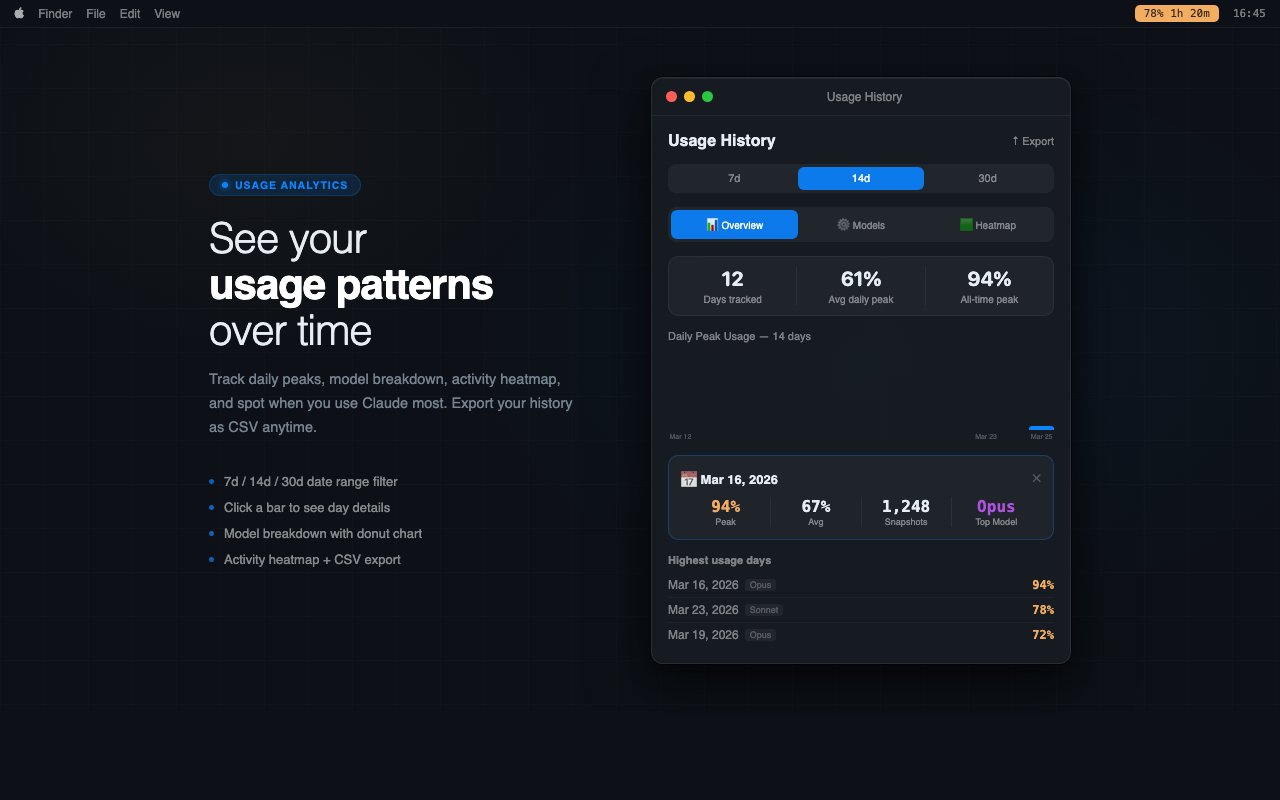Select the 14d date range
This screenshot has width=1280, height=800.
coord(860,178)
